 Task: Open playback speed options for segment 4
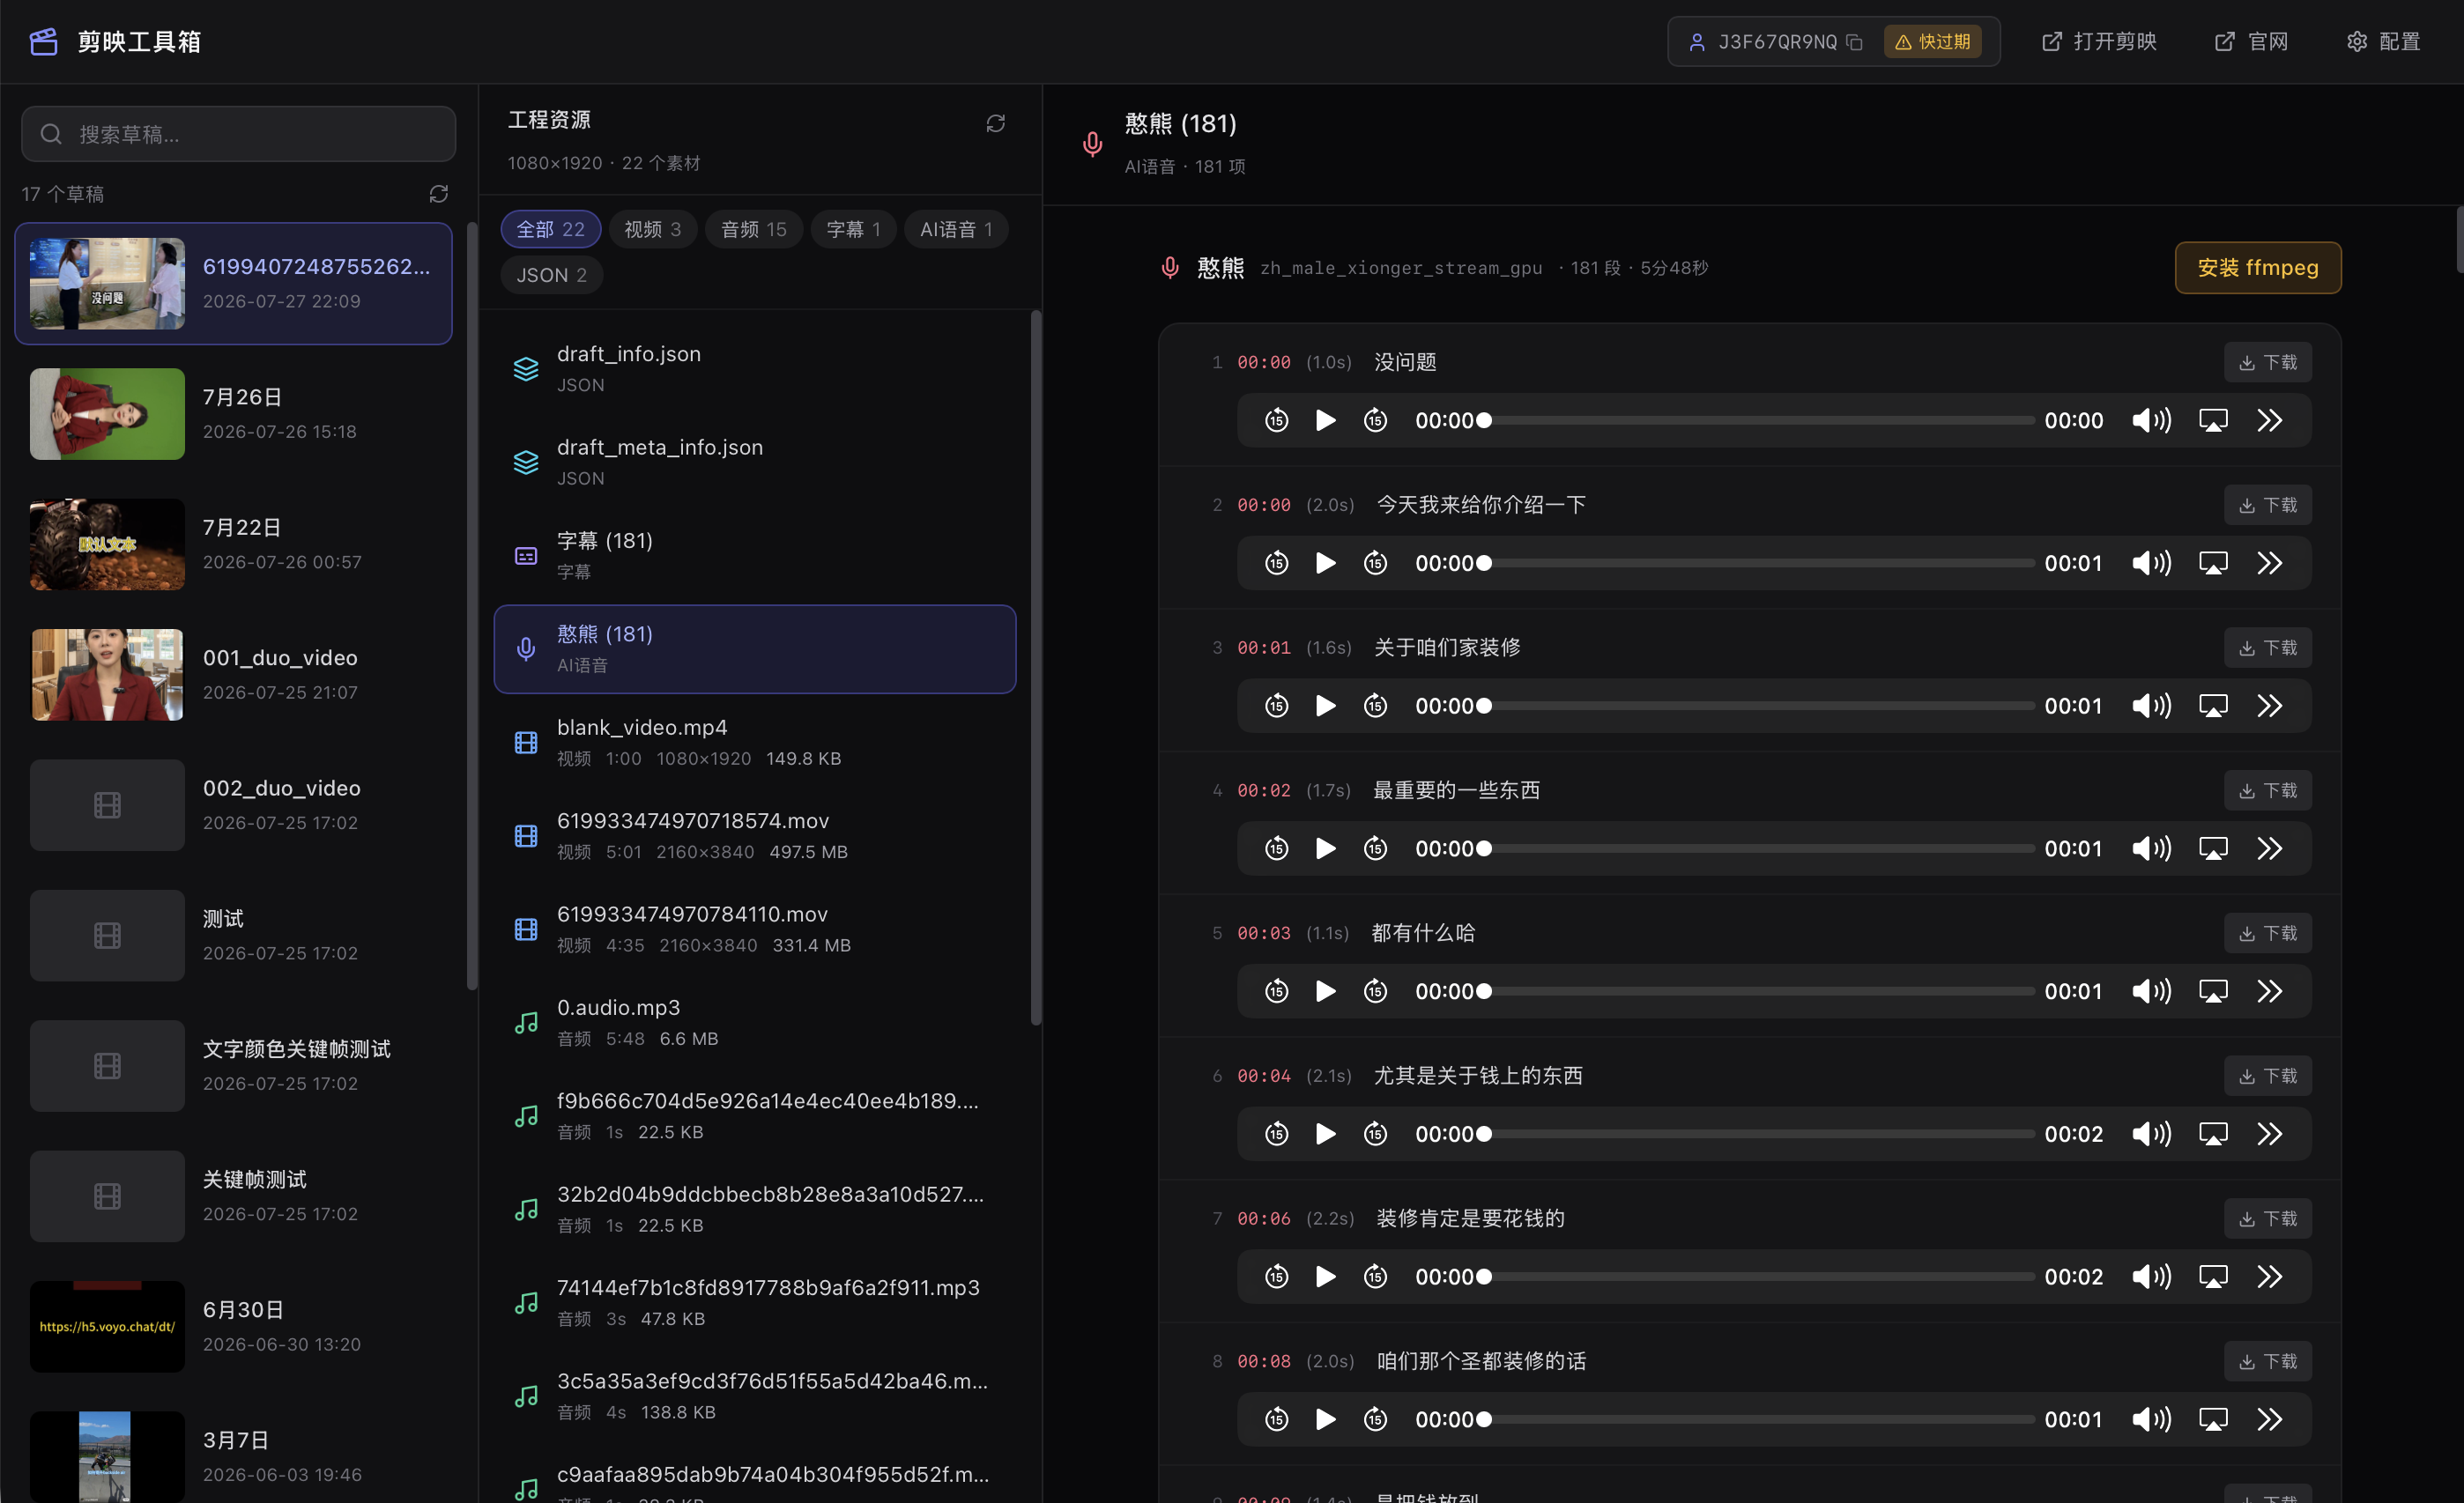coord(2270,848)
